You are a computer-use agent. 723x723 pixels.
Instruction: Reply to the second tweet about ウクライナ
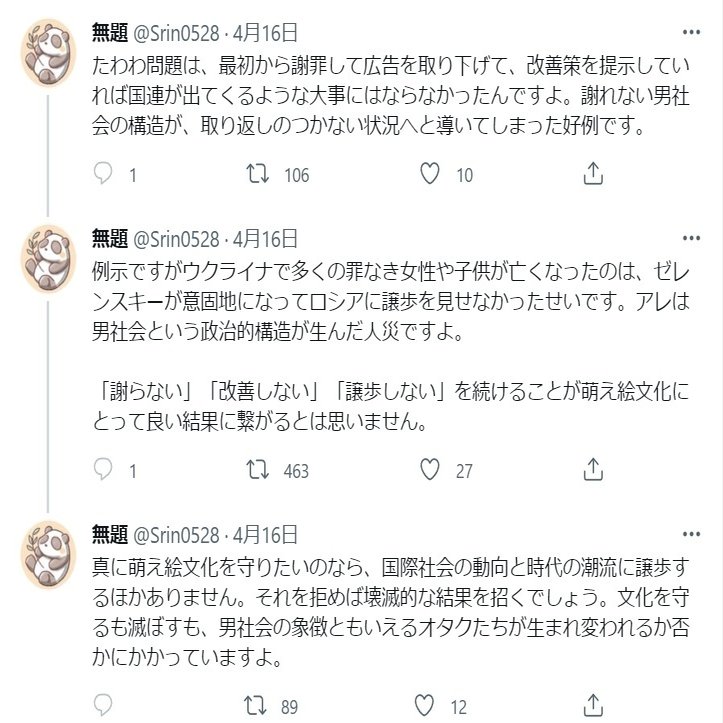click(104, 470)
